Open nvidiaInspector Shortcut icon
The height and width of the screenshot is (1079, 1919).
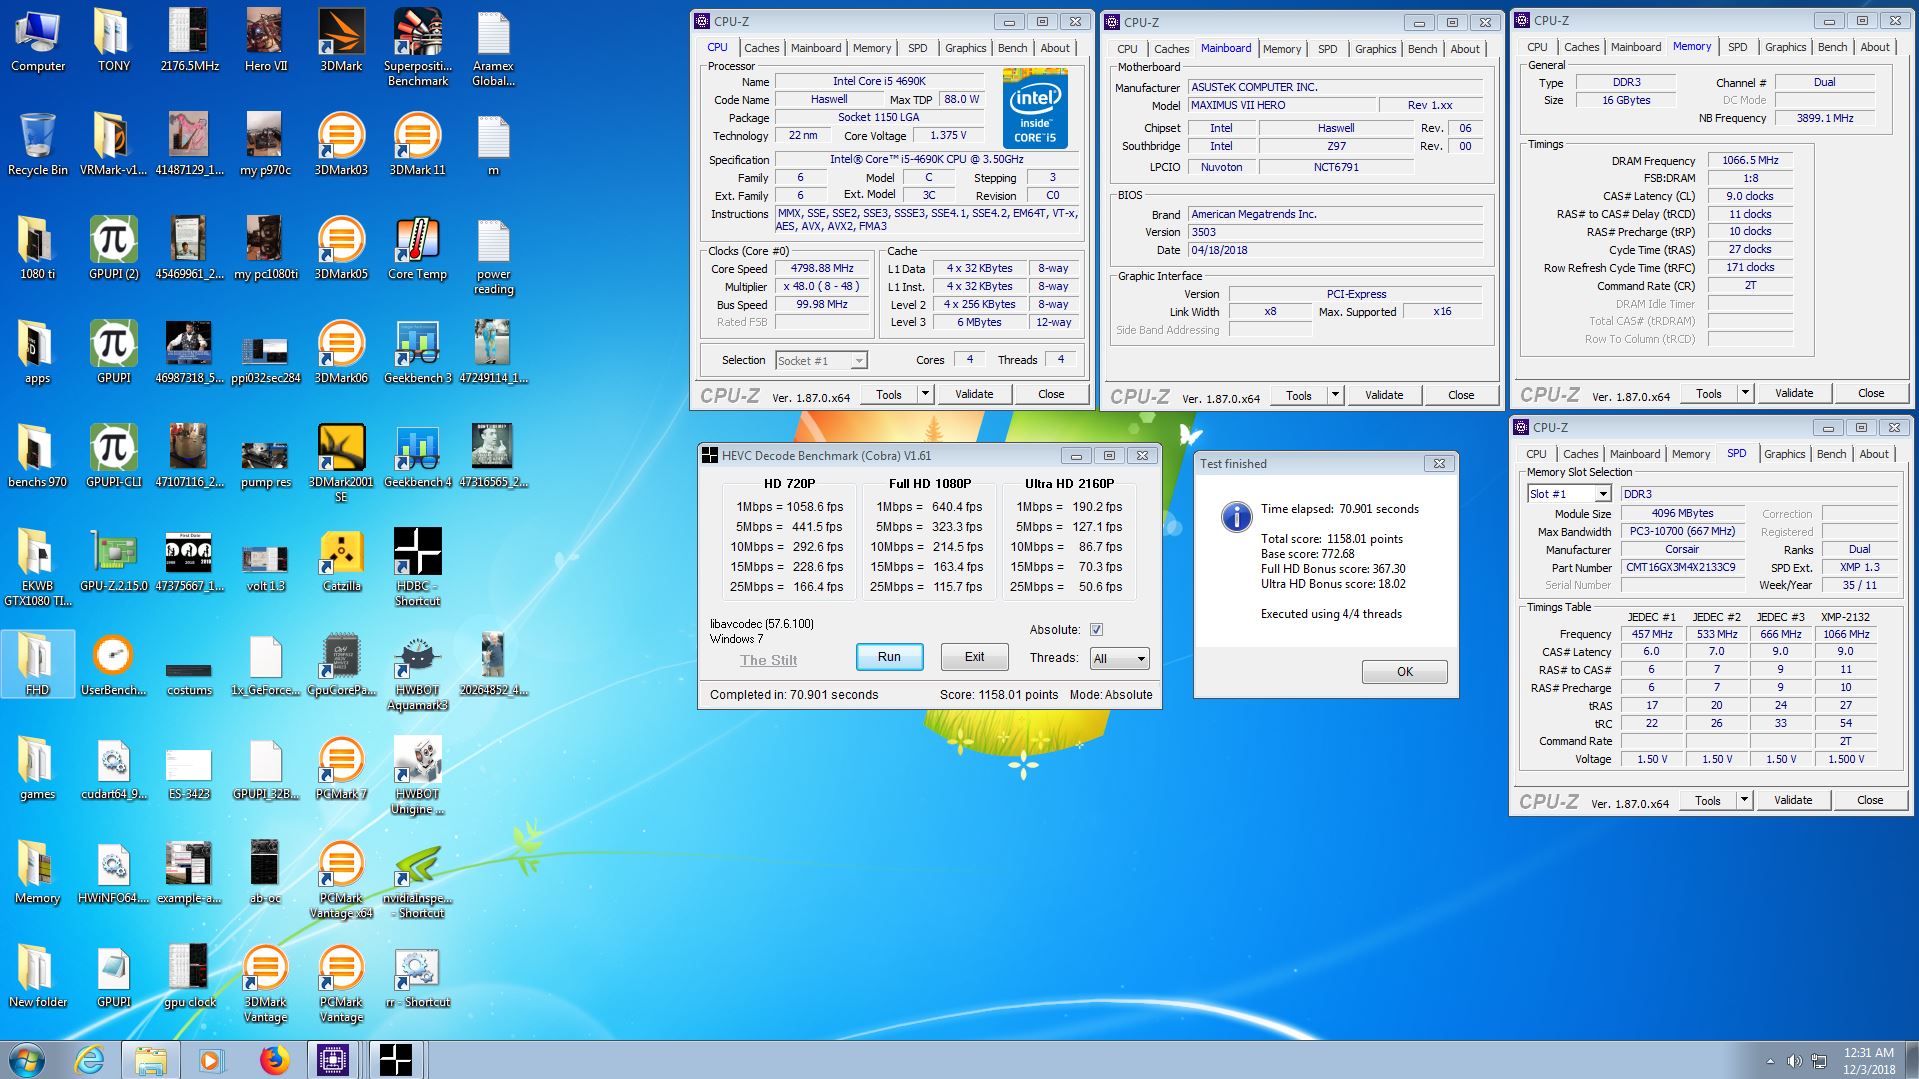coord(417,880)
